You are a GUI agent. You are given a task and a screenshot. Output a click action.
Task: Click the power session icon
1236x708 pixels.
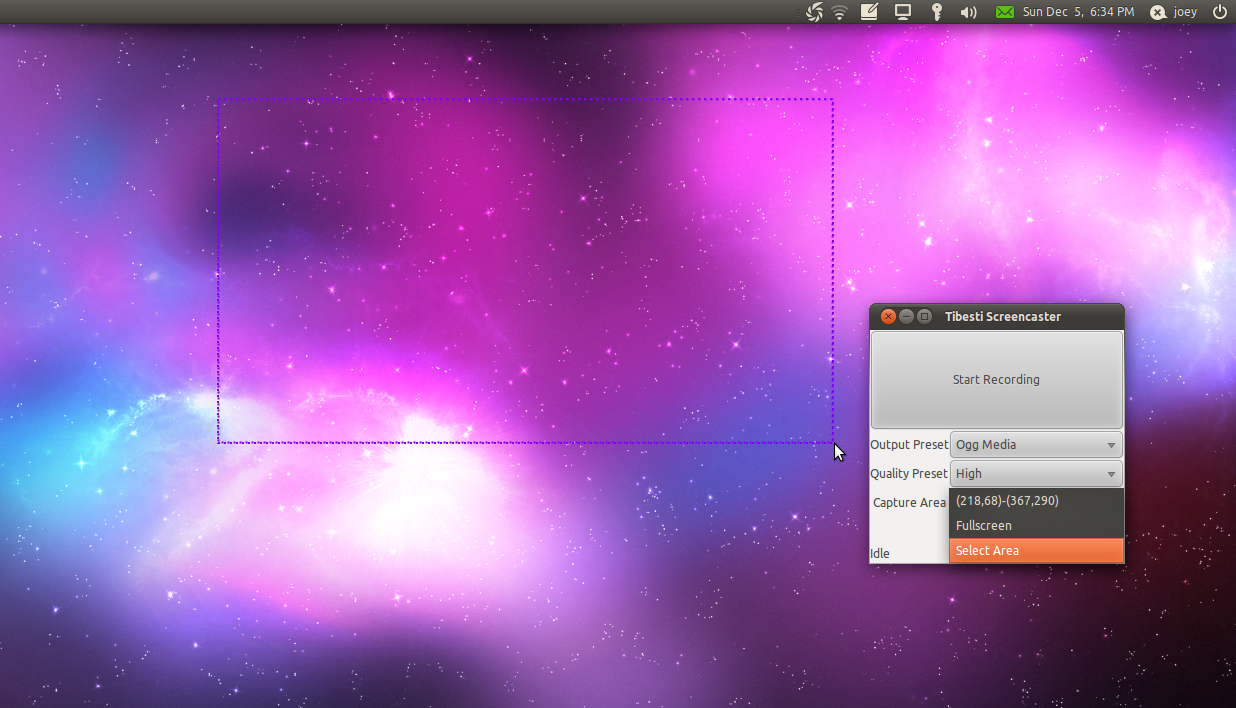click(x=1219, y=12)
